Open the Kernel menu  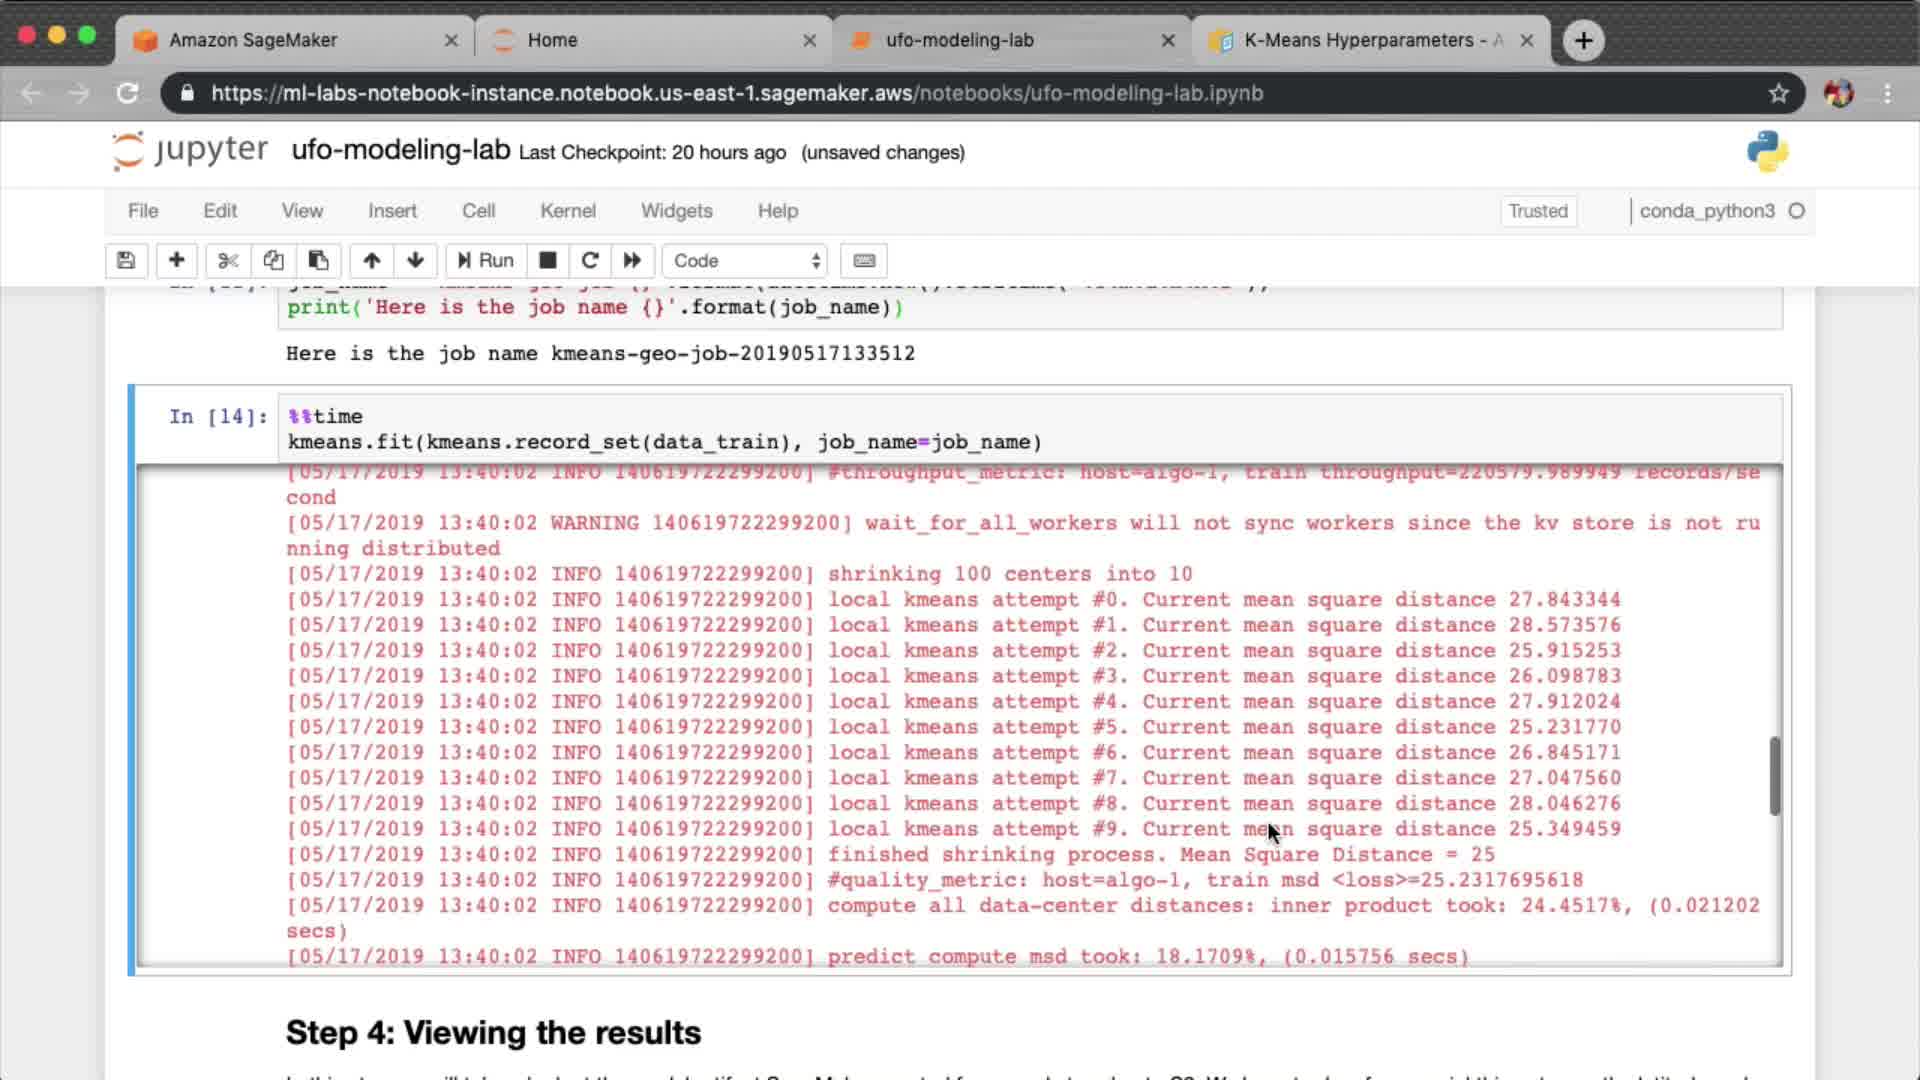[x=567, y=211]
